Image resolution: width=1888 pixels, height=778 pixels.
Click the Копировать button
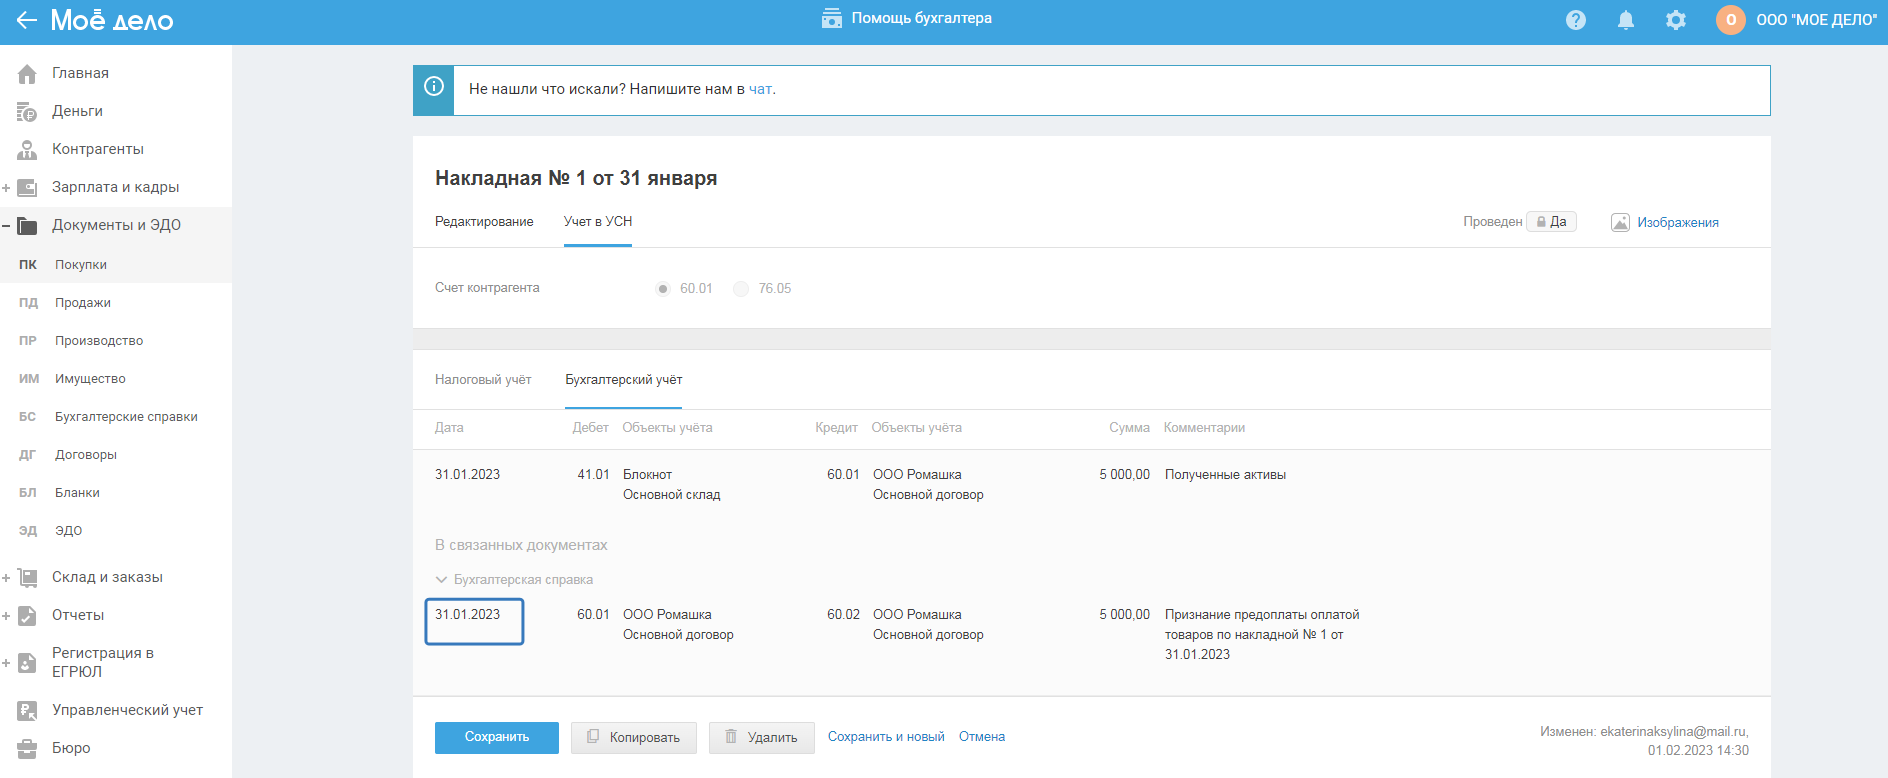(x=634, y=737)
